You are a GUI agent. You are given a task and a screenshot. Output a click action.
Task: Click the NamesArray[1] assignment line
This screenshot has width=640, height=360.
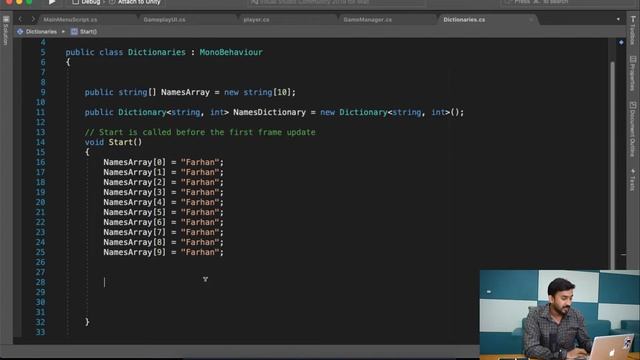click(x=163, y=172)
